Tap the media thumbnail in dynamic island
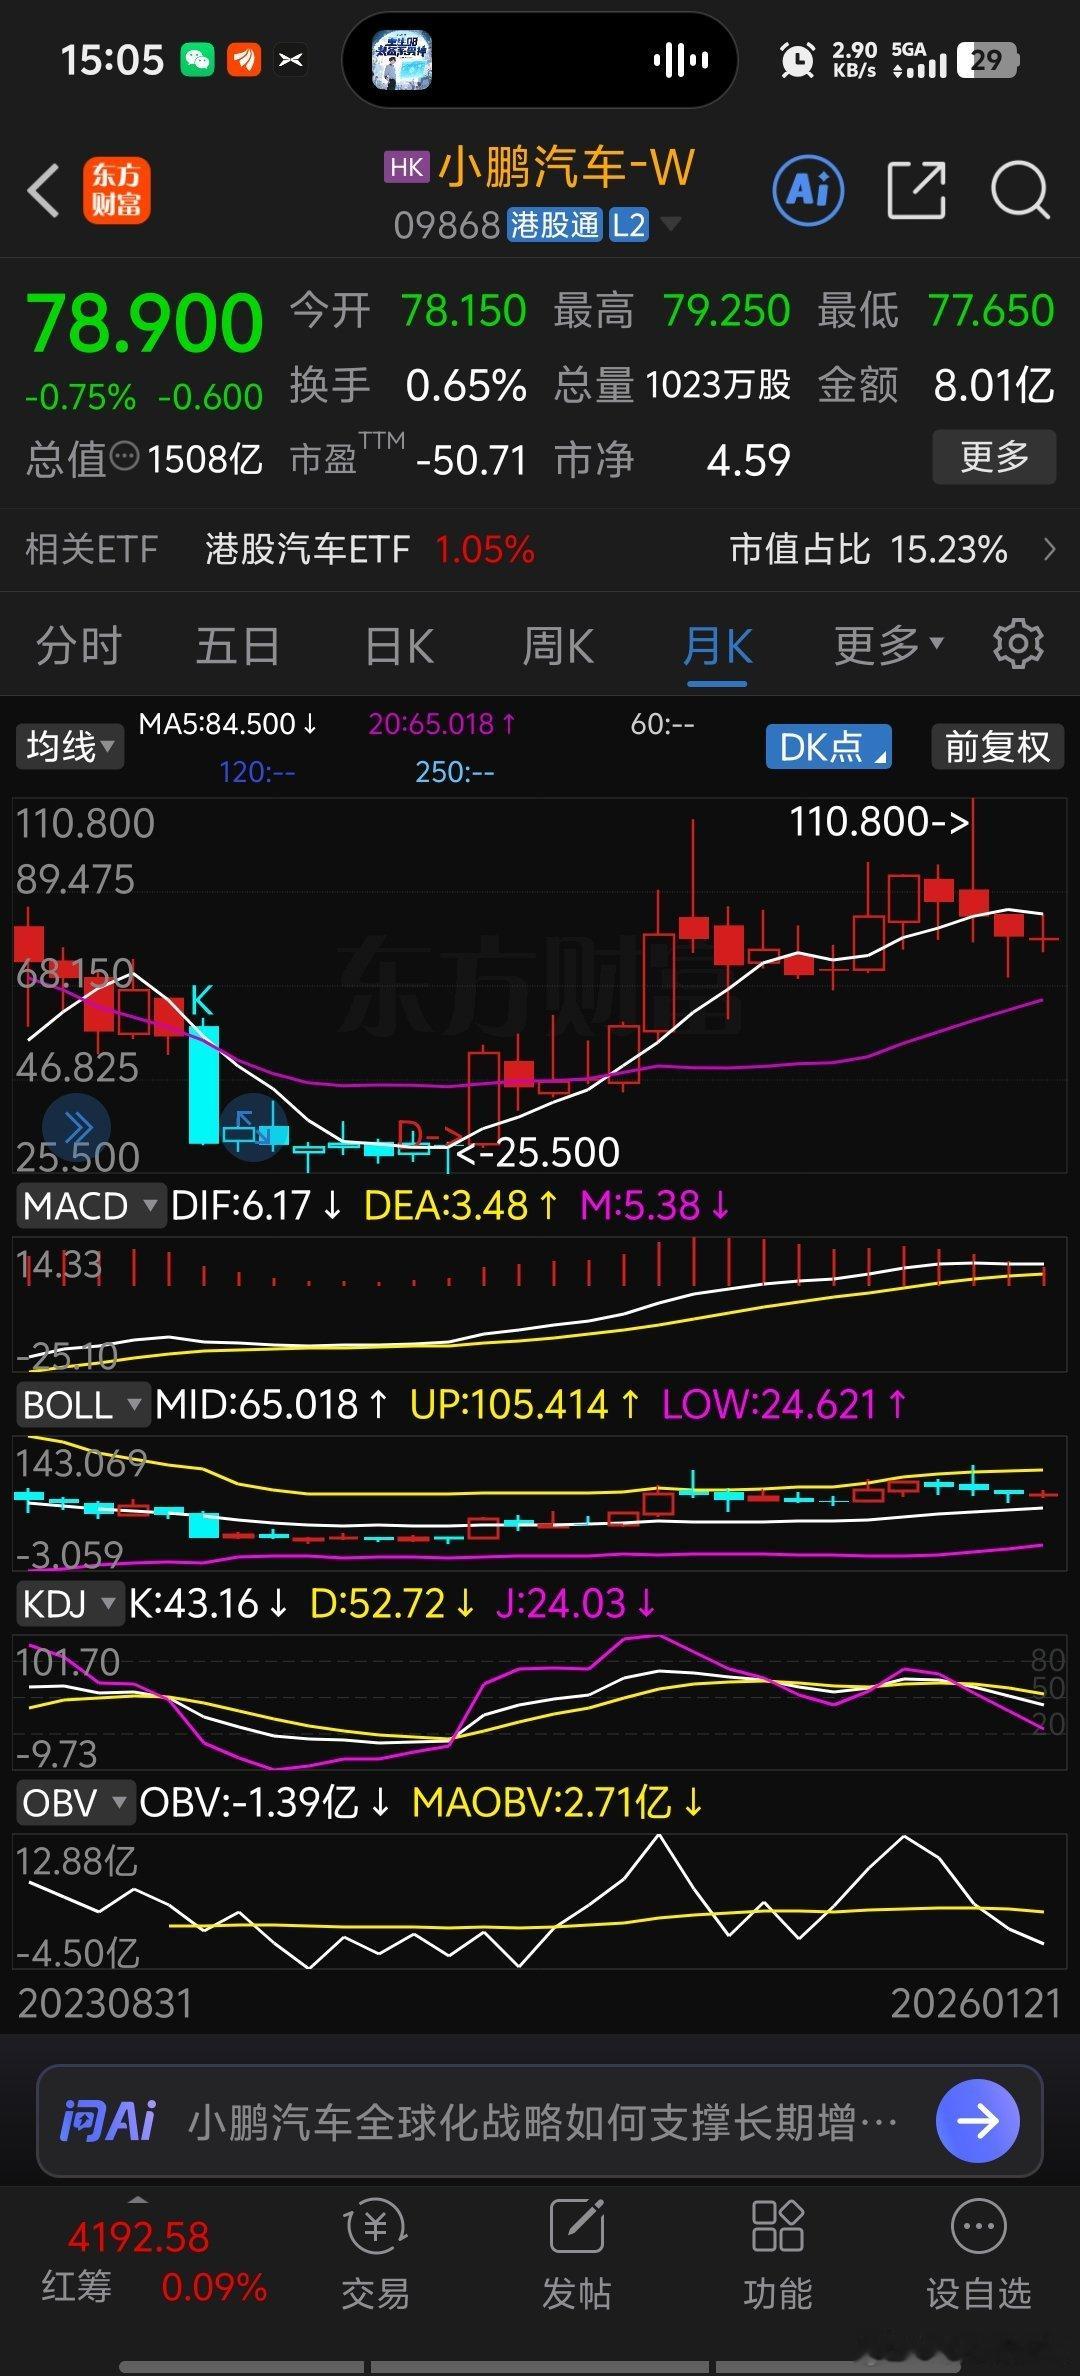Image resolution: width=1080 pixels, height=2376 pixels. [401, 60]
